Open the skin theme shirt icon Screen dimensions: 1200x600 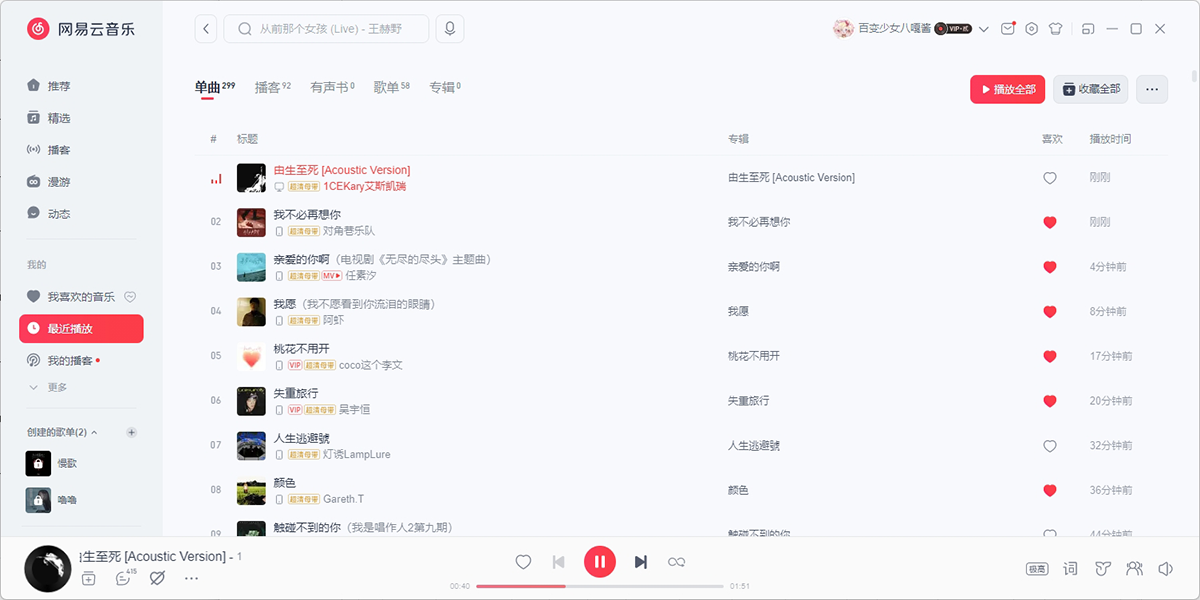point(1055,29)
